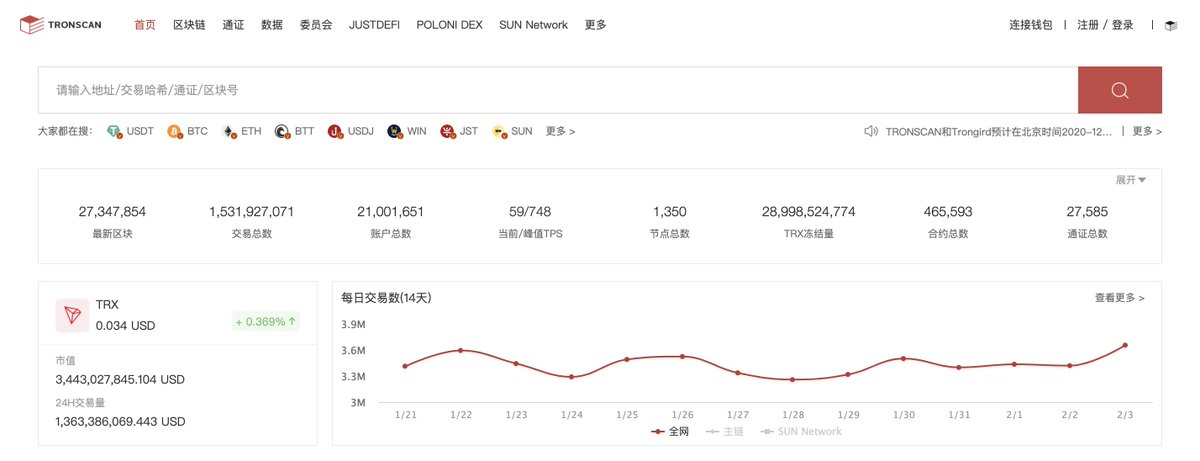Open SUN Network menu item
1200x461 pixels.
click(x=533, y=25)
